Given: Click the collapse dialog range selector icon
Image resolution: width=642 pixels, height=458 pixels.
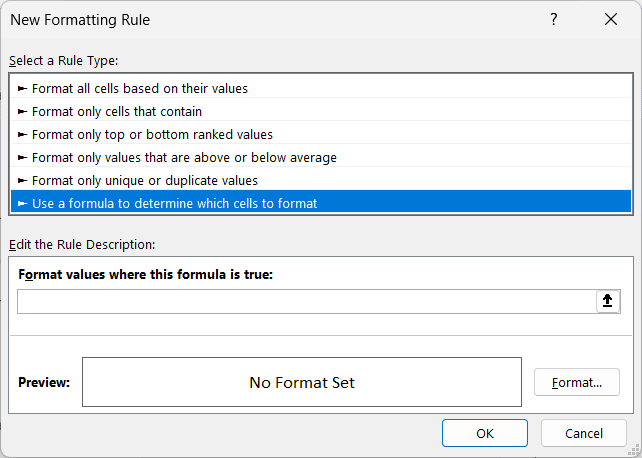Looking at the screenshot, I should tap(607, 302).
